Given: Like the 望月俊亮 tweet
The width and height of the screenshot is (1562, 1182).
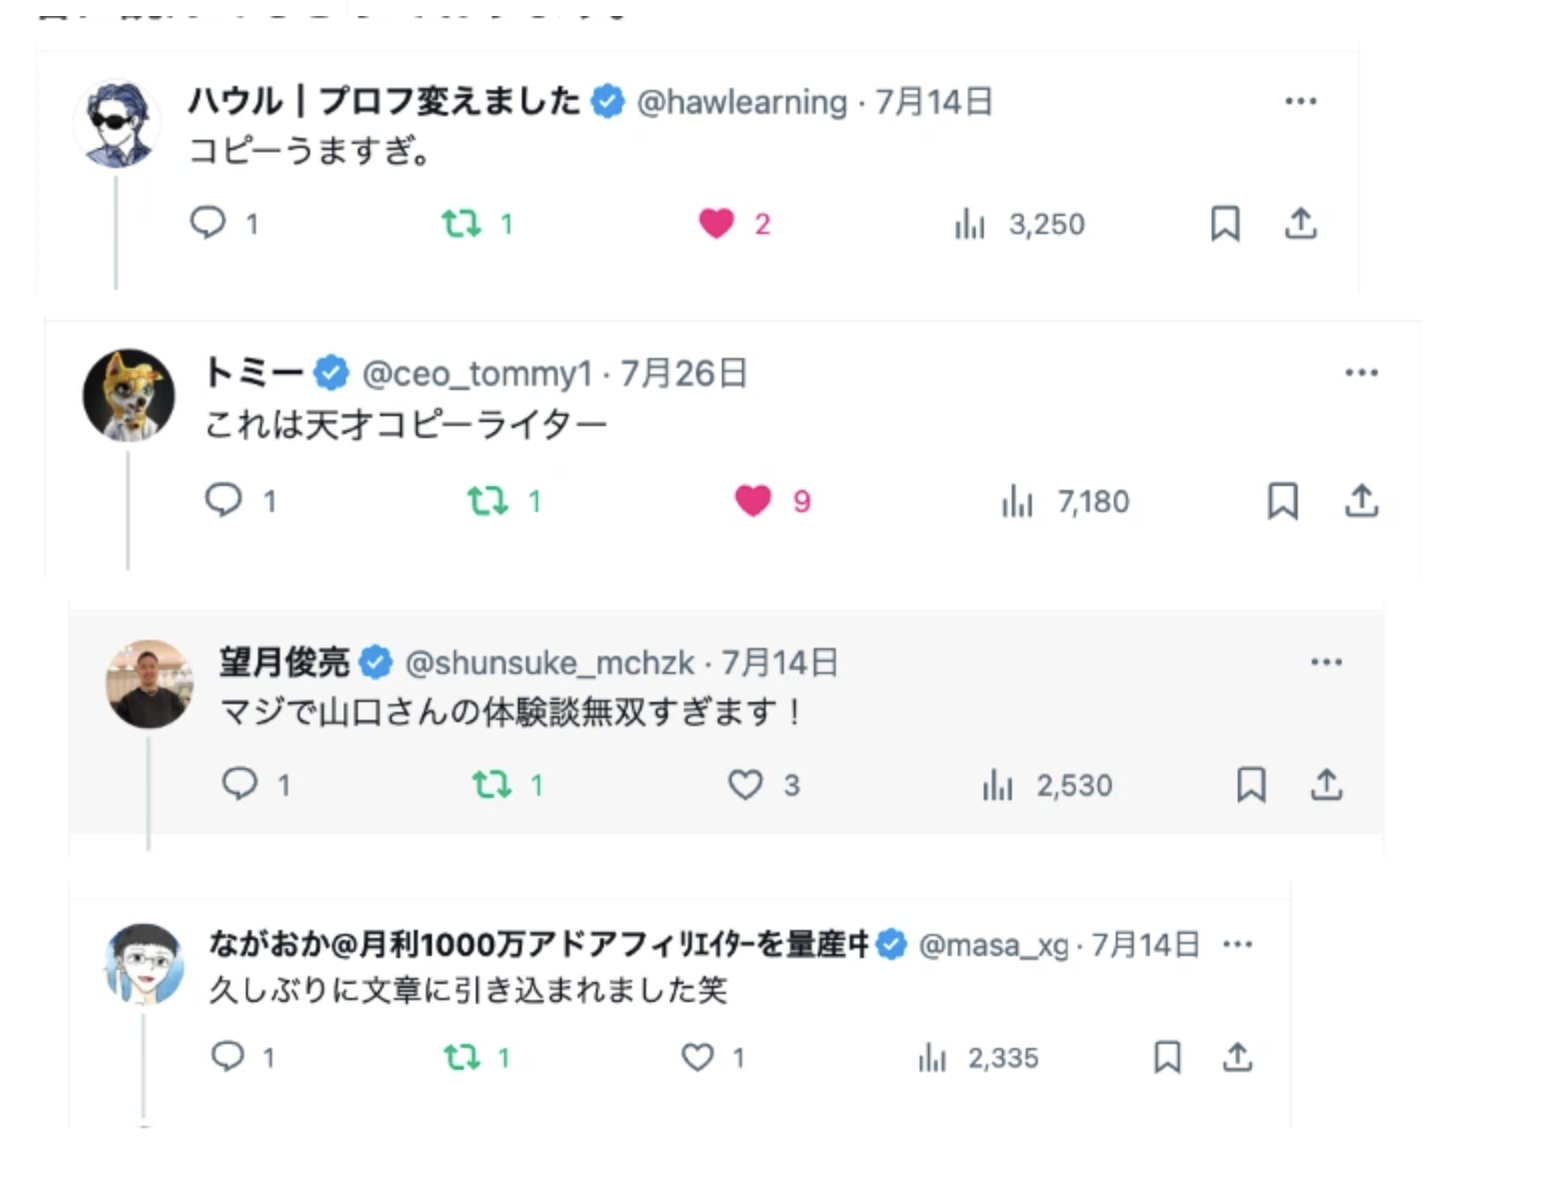Looking at the screenshot, I should [745, 785].
